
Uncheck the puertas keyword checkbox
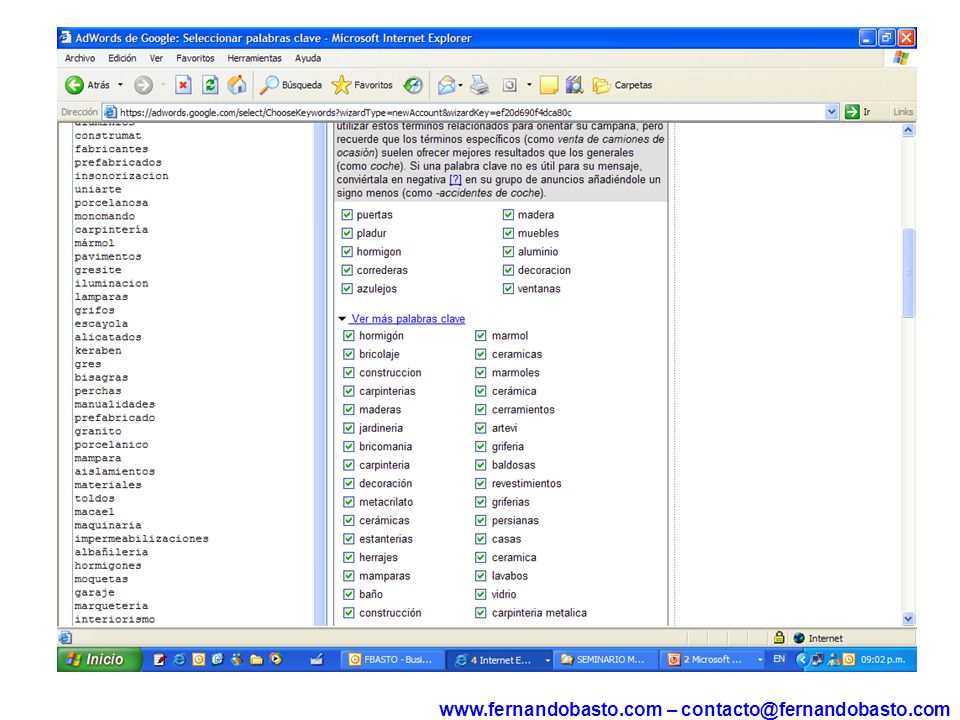347,215
